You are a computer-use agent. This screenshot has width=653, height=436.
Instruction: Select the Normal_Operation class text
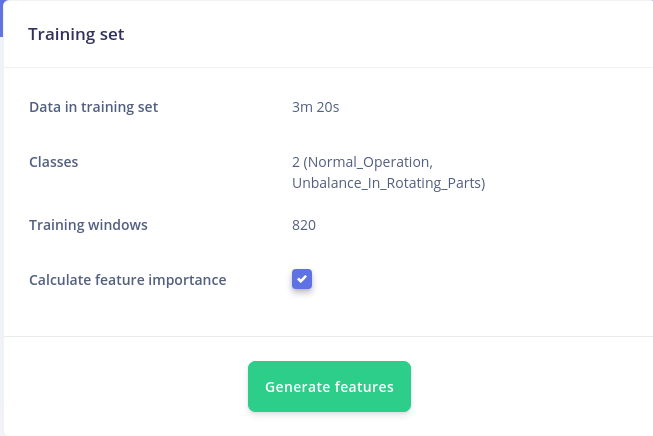(x=370, y=162)
